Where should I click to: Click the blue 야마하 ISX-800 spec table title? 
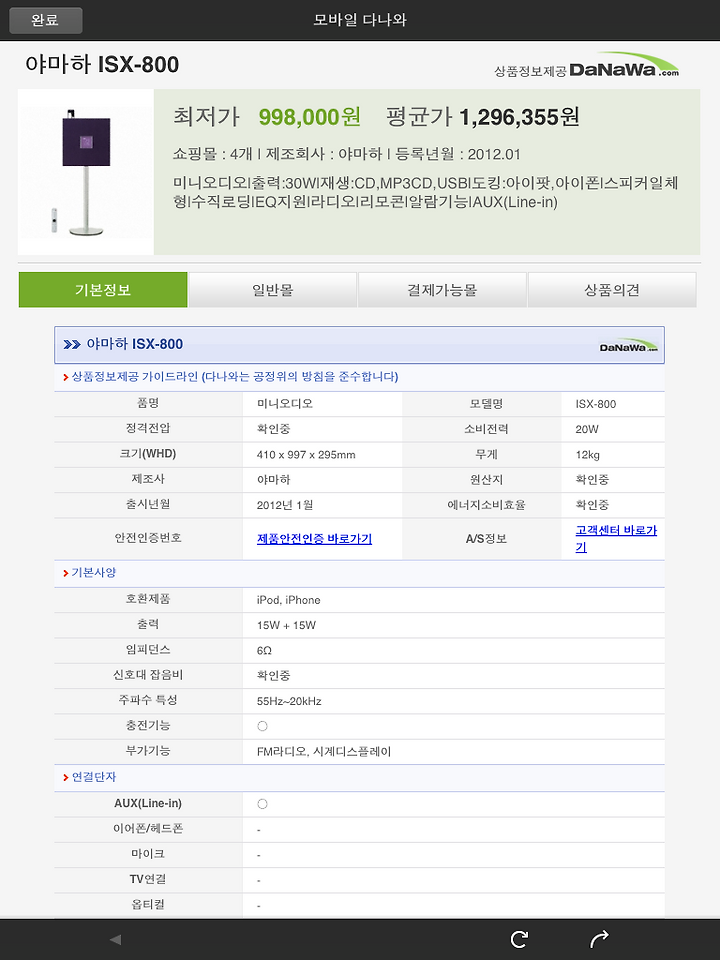click(135, 344)
